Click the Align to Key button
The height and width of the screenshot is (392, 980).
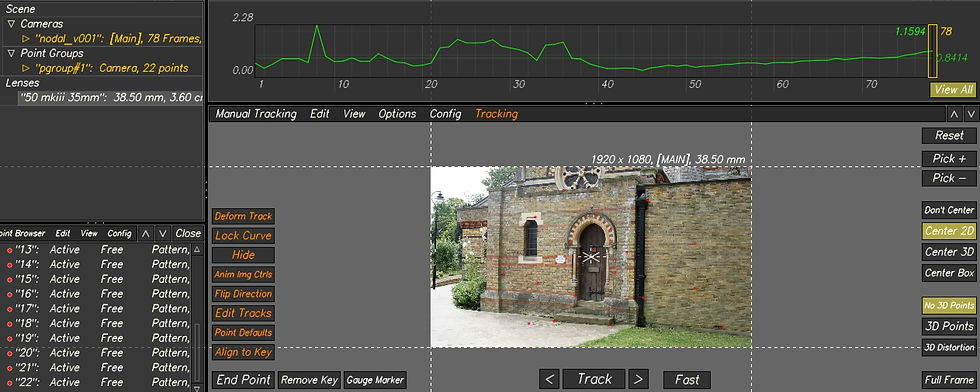[243, 352]
